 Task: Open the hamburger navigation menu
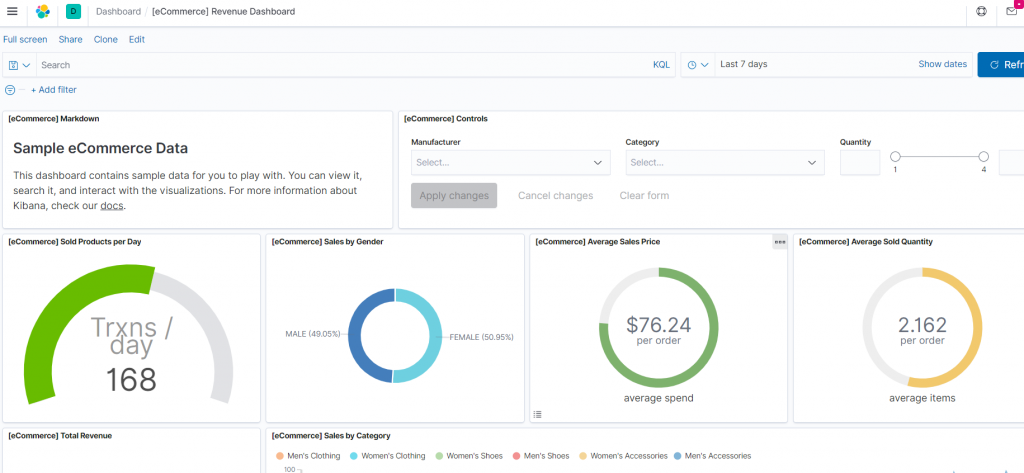(x=12, y=11)
